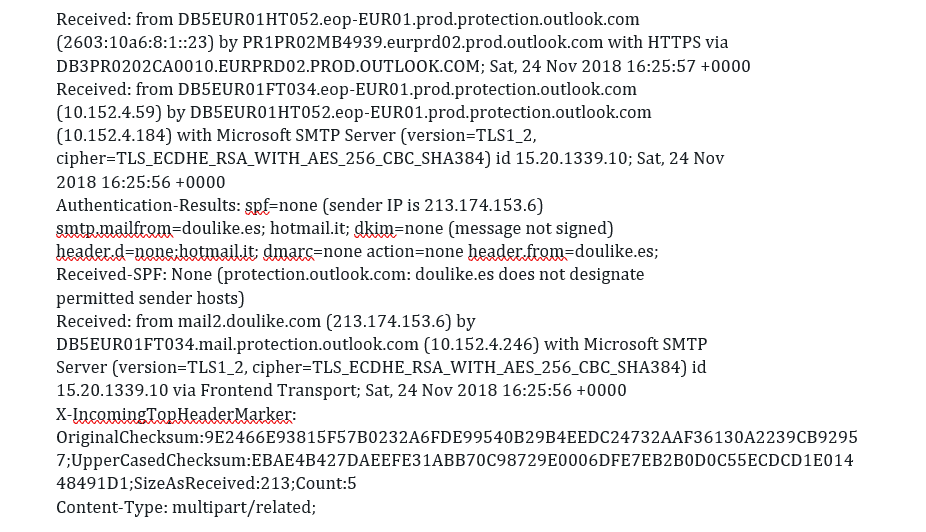Click the Received-SPF header label
Viewport: 926px width, 532px height.
113,275
